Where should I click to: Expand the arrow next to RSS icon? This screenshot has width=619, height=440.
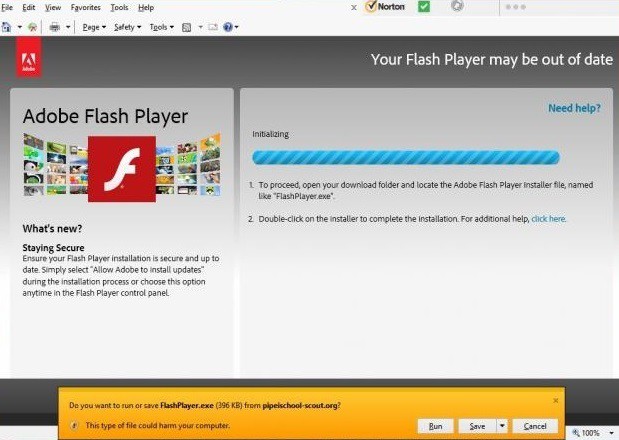click(201, 27)
